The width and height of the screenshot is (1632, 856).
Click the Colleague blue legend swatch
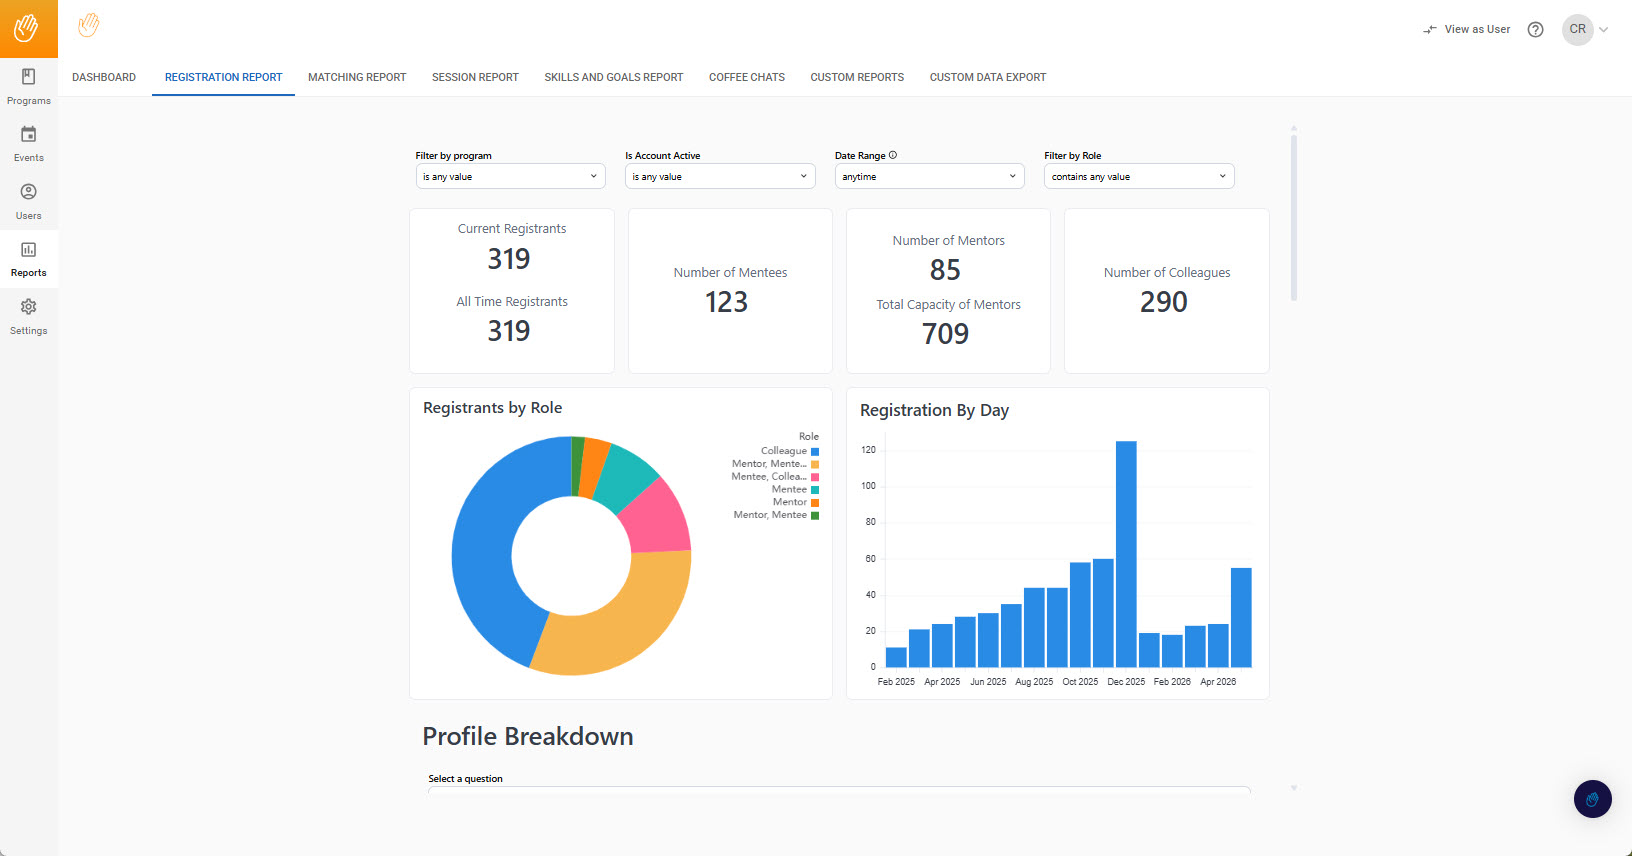click(x=815, y=451)
